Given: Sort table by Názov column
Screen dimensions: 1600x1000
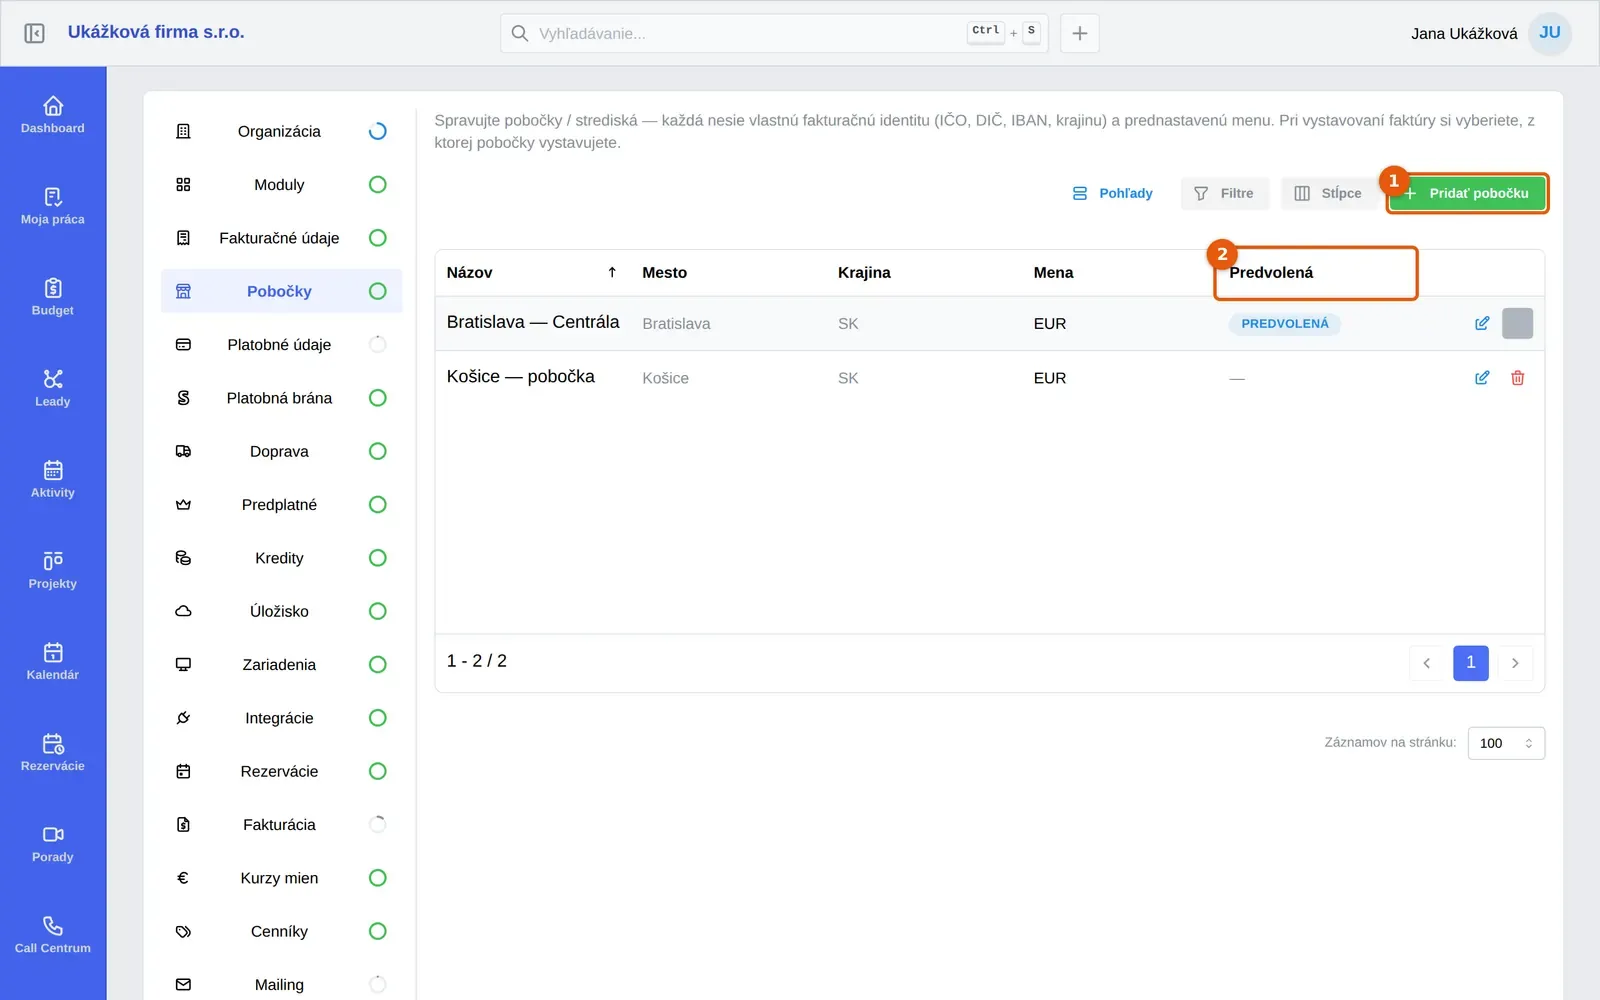Looking at the screenshot, I should [x=531, y=272].
